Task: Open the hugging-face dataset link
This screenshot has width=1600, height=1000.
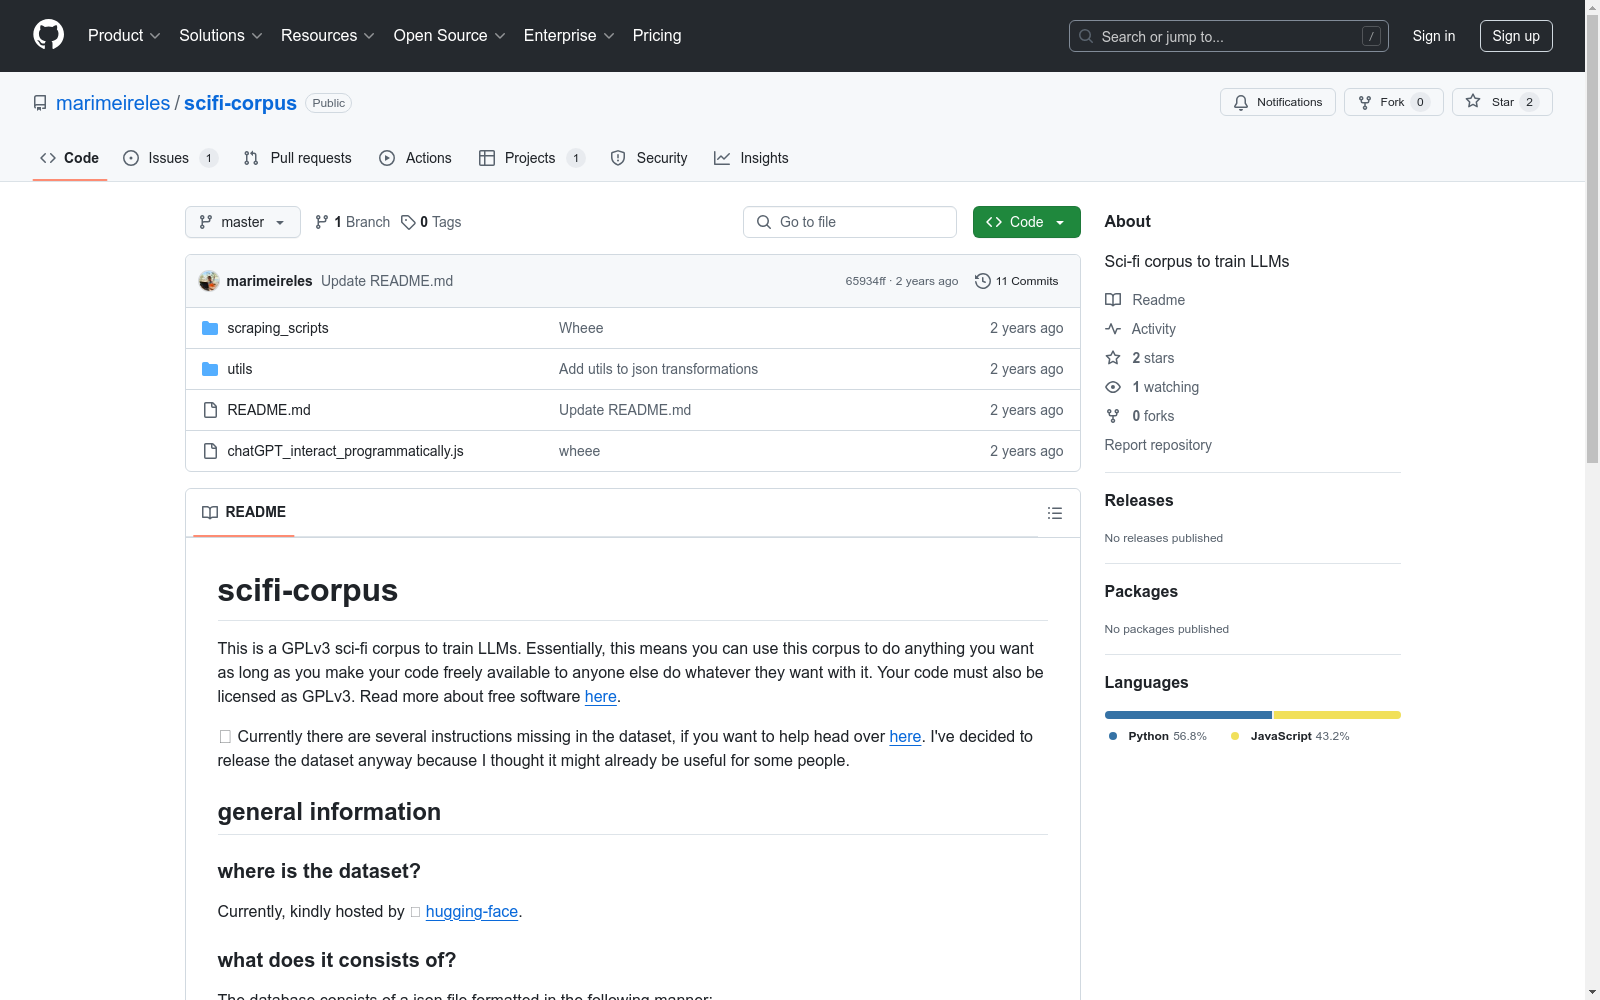Action: [472, 911]
